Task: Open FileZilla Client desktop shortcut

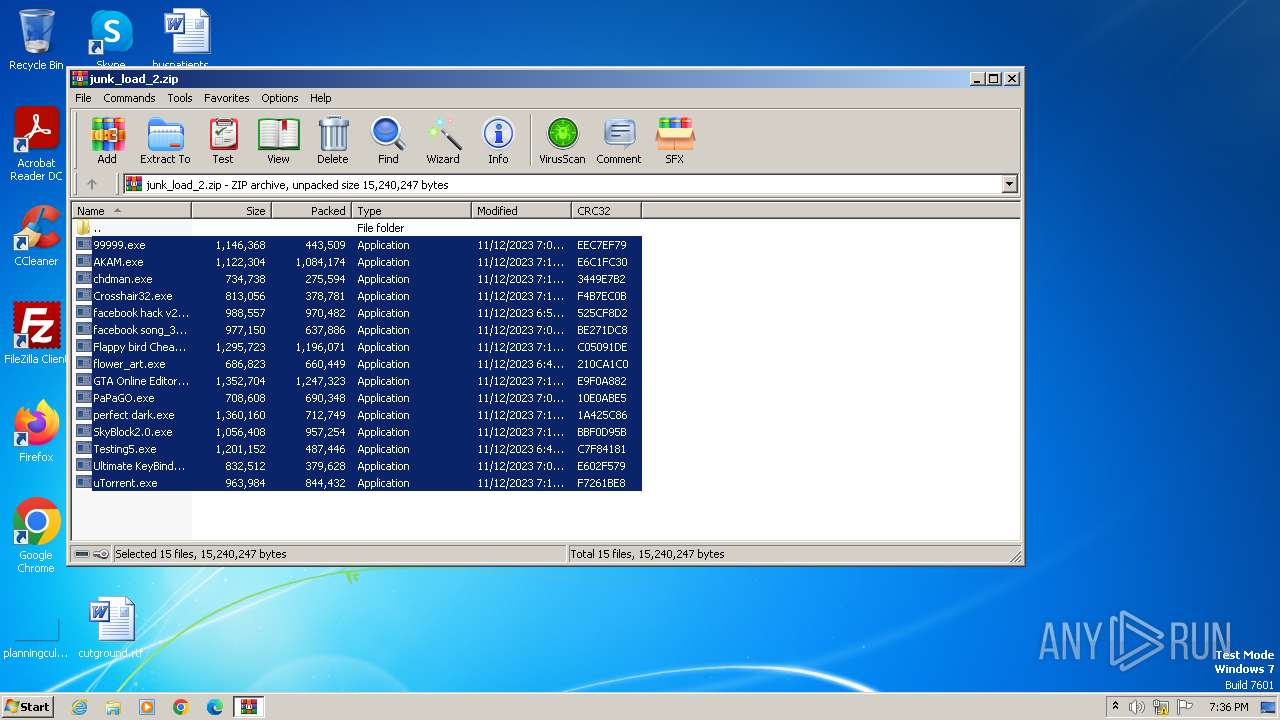Action: (x=36, y=333)
